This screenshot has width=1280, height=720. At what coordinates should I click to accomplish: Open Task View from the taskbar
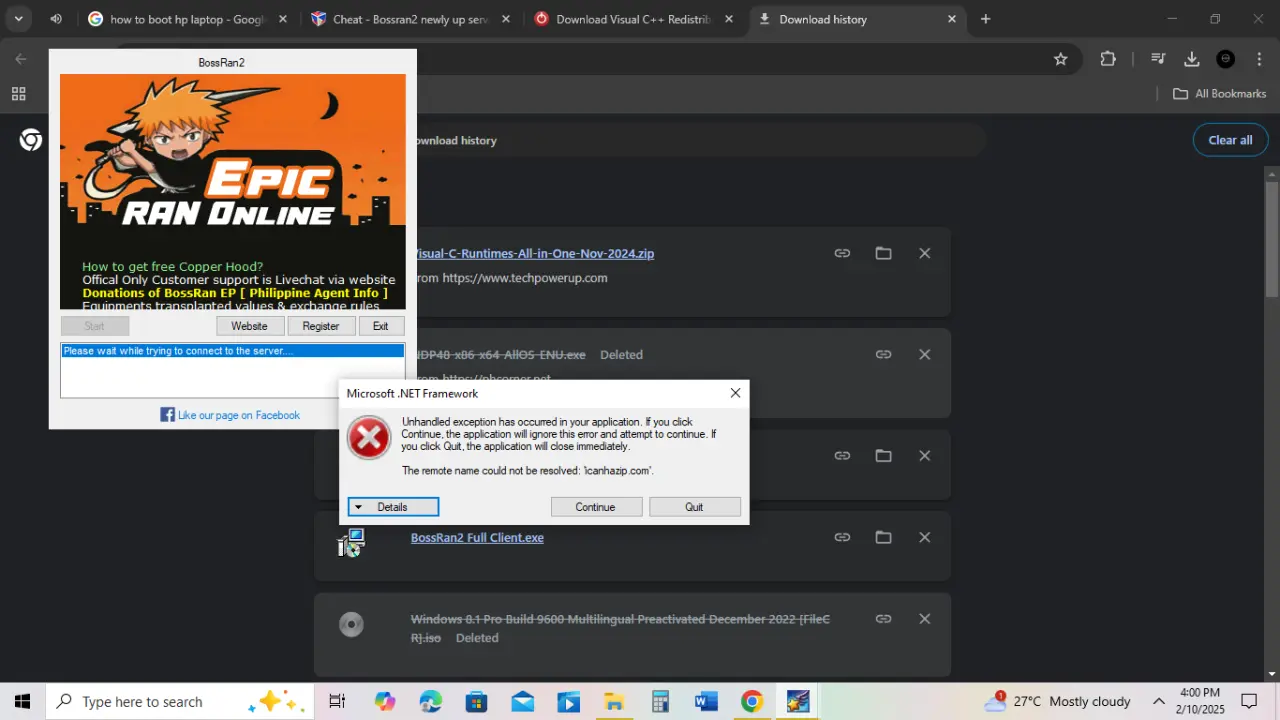tap(337, 701)
